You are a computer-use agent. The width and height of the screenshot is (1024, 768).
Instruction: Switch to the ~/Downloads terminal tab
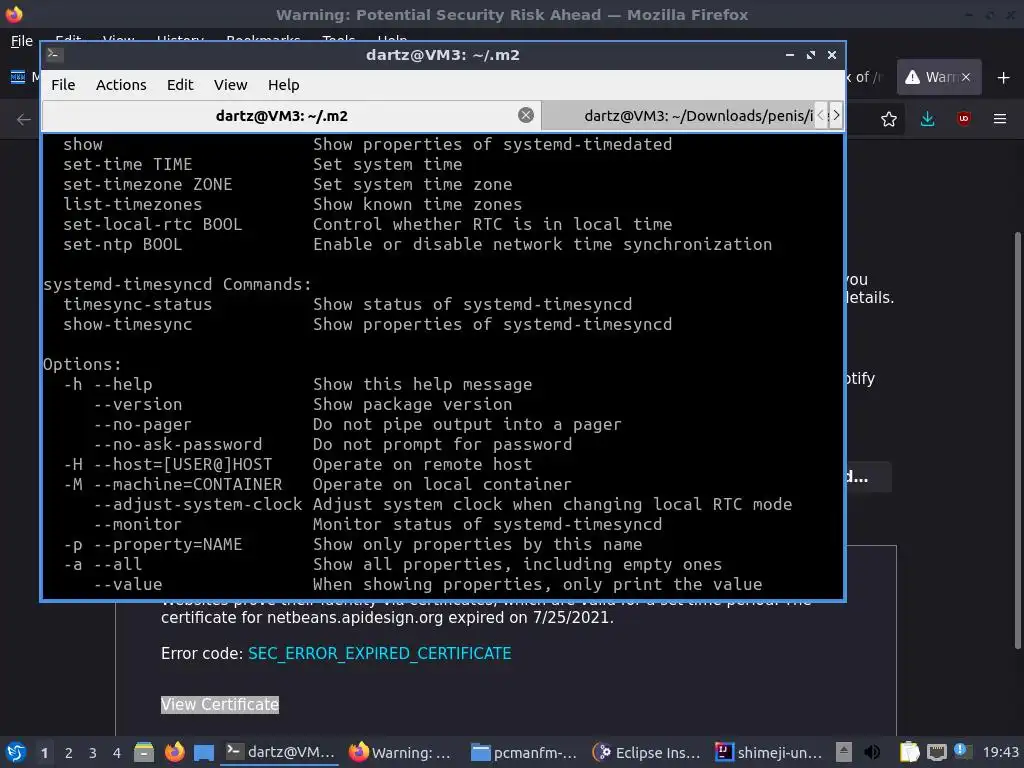679,116
